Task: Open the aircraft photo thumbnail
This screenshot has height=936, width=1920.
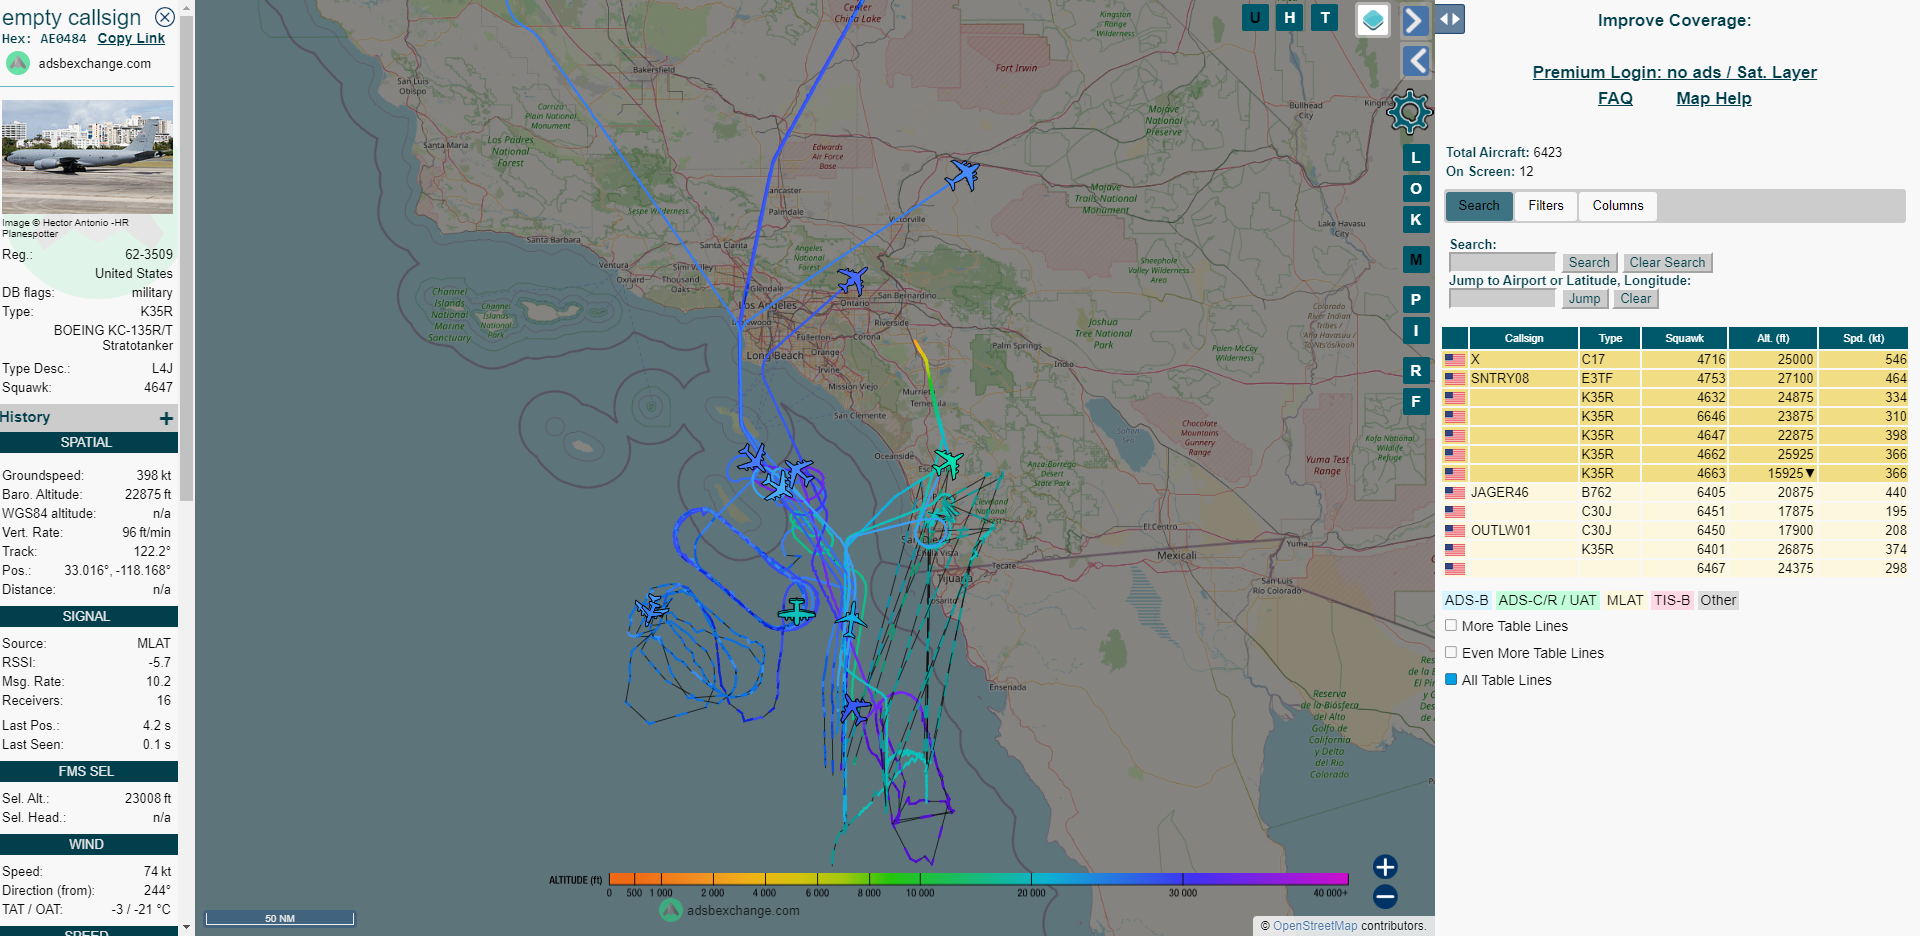Action: (x=87, y=156)
